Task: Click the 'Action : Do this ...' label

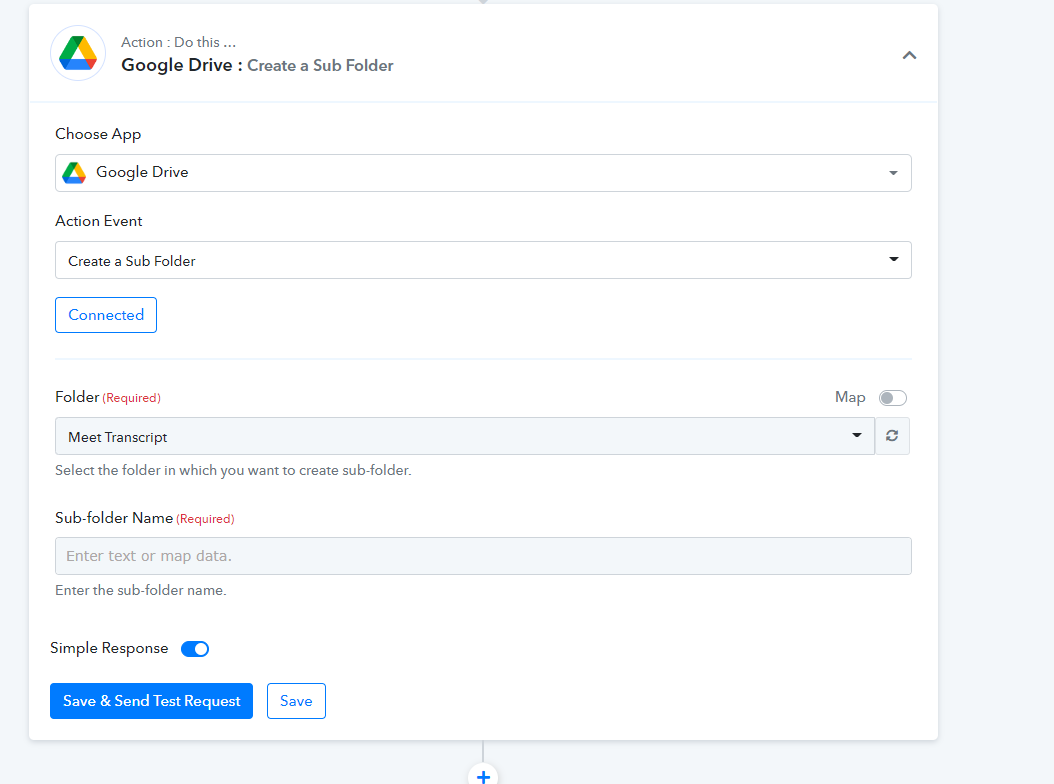Action: pyautogui.click(x=178, y=42)
